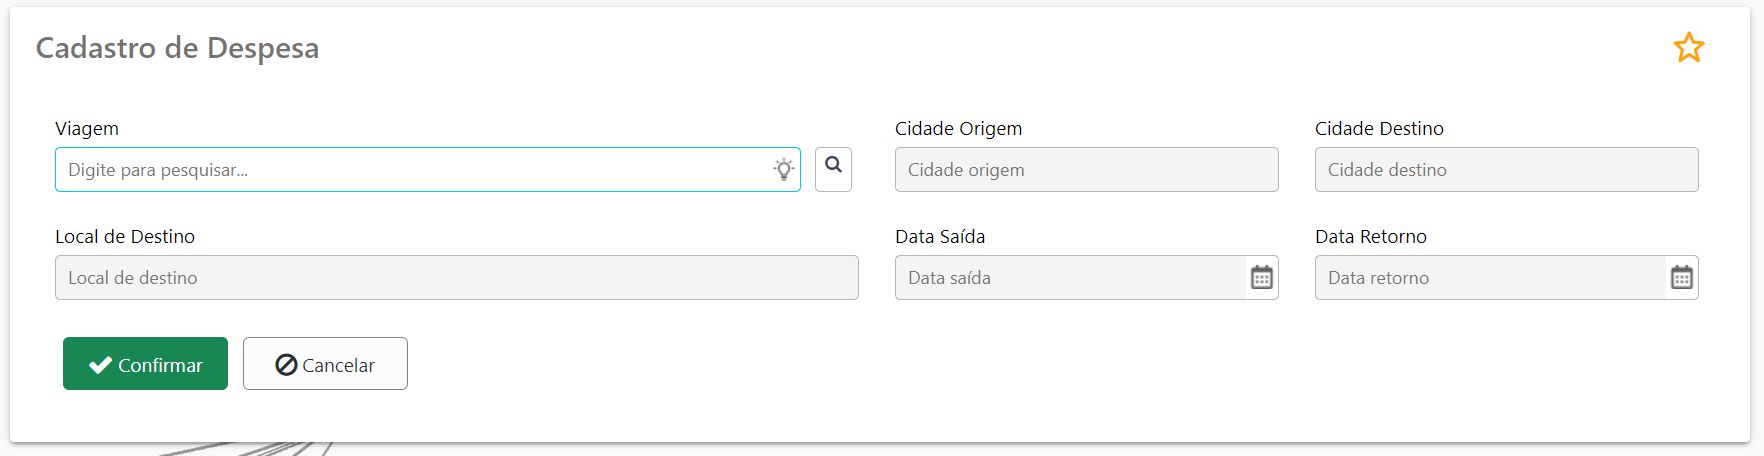Click the Cidade Destino label

pos(1379,129)
